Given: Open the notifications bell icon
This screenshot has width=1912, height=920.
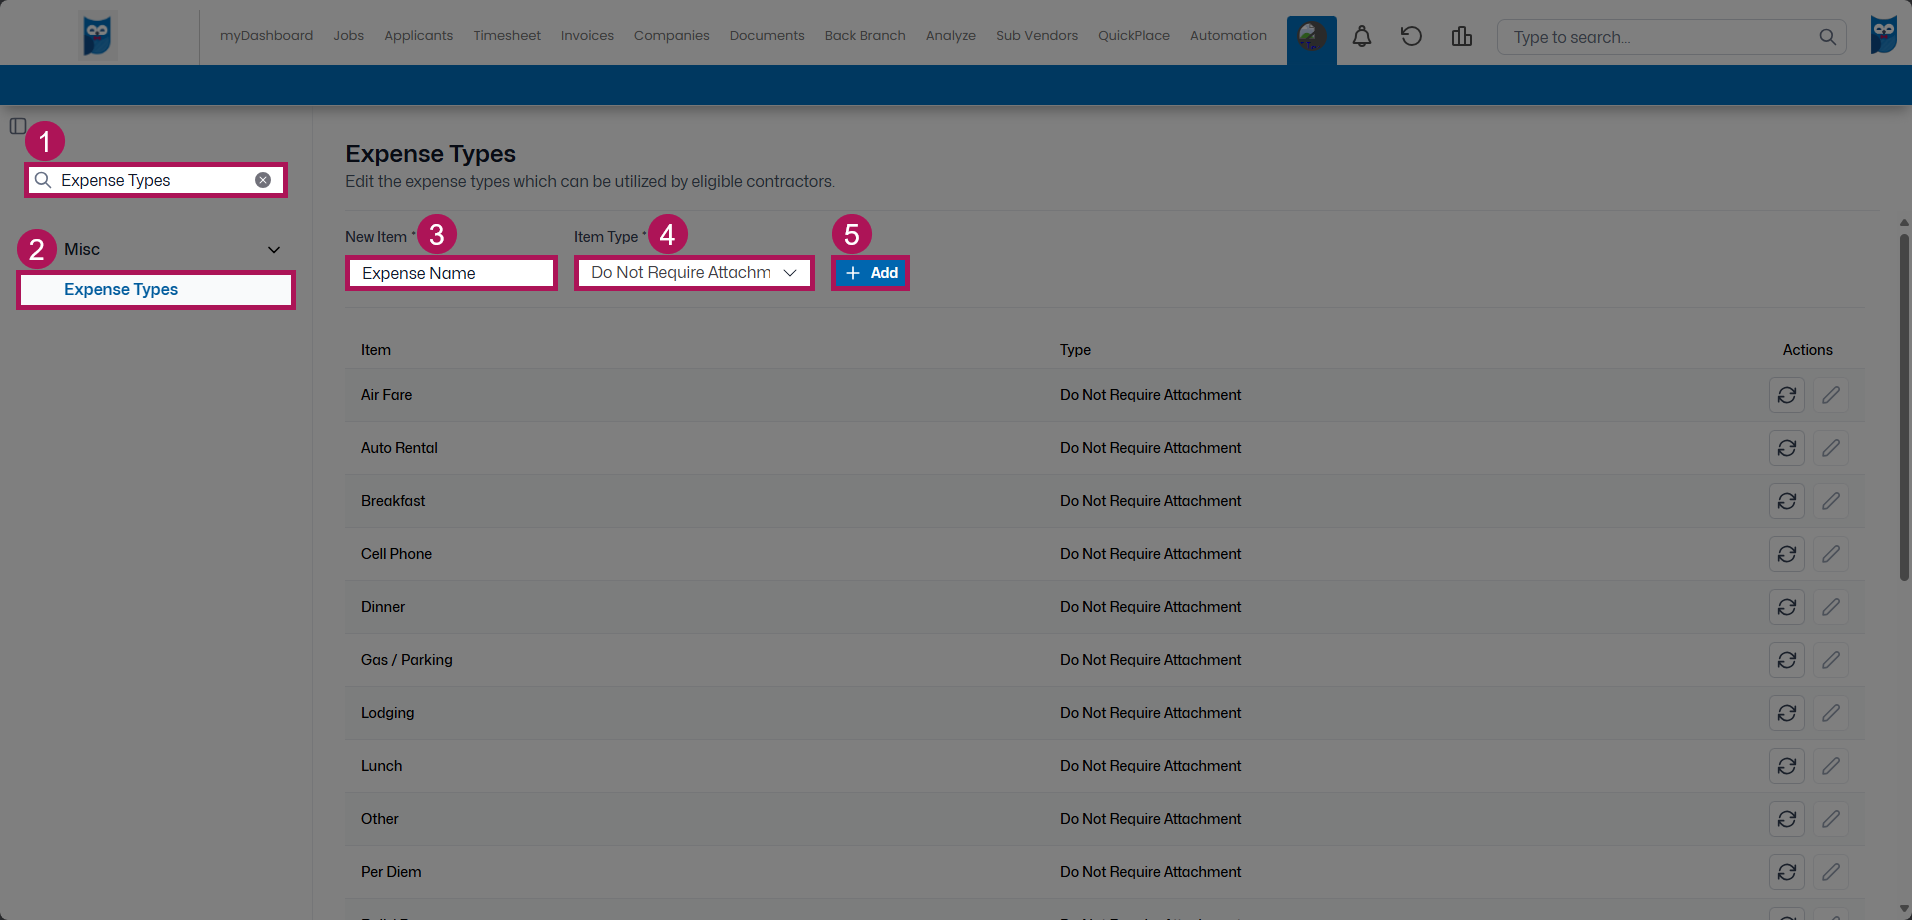Looking at the screenshot, I should (1361, 36).
